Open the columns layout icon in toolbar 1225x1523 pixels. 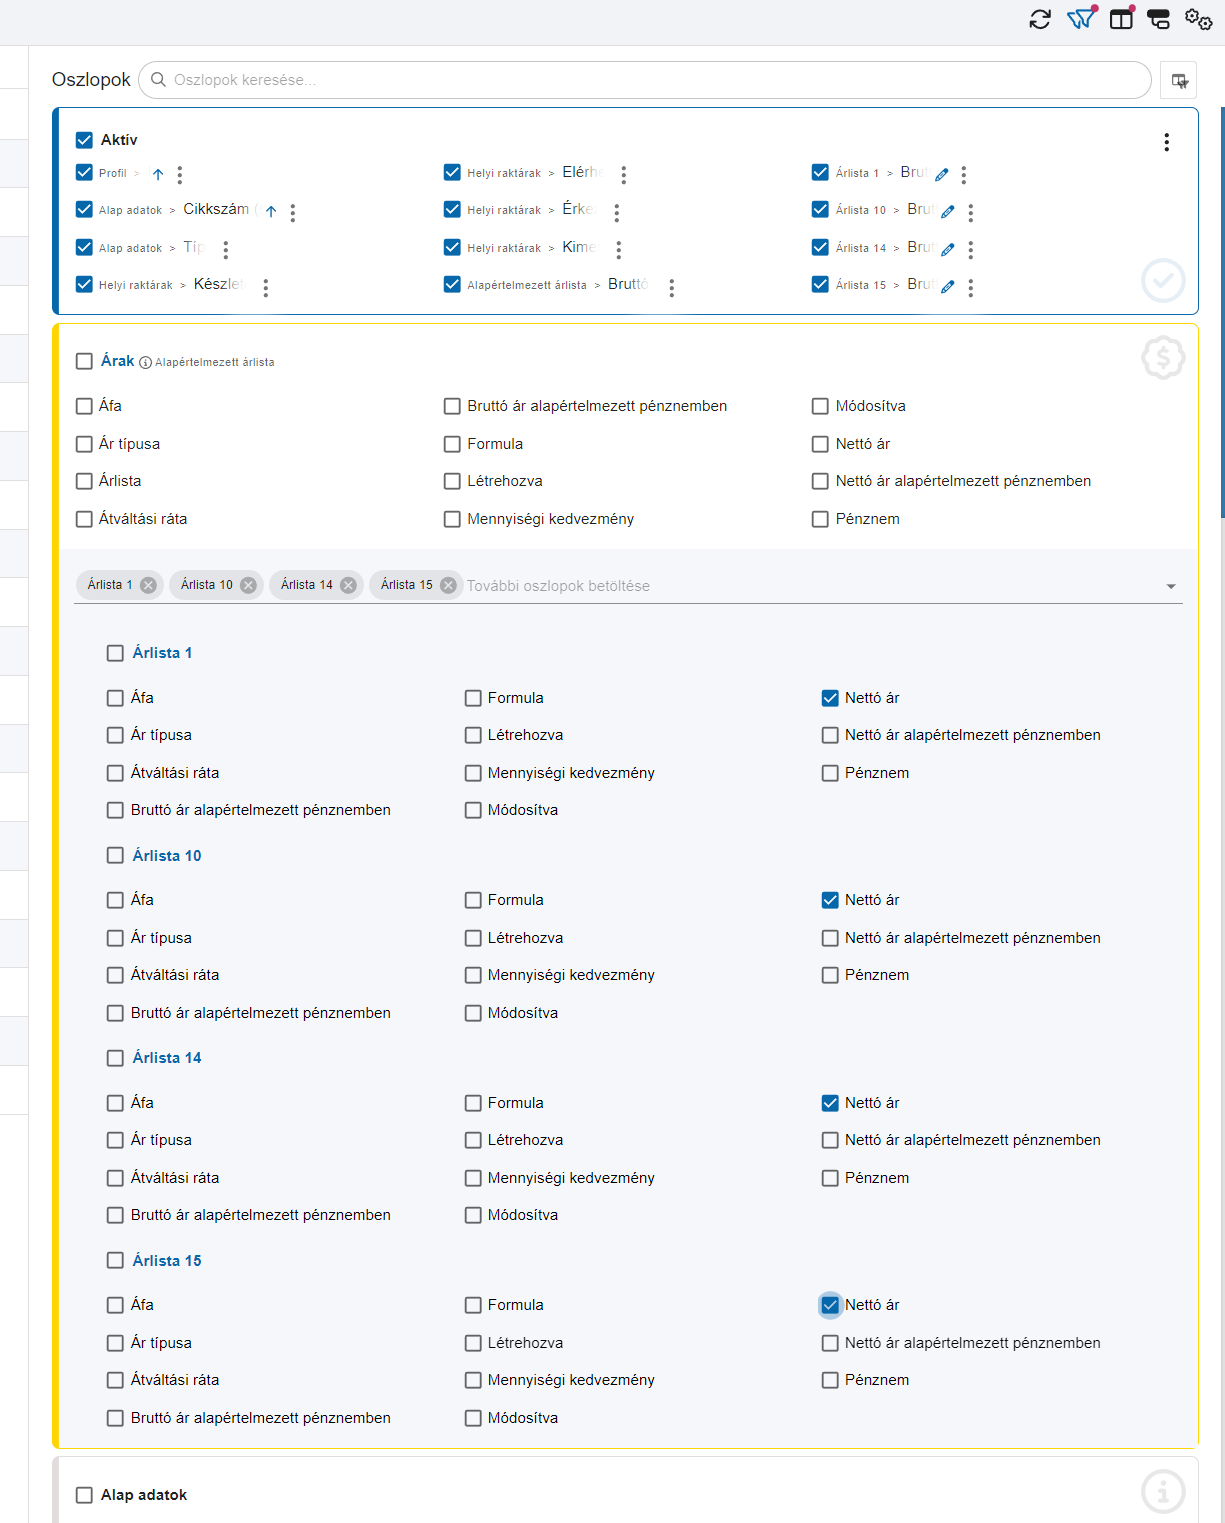tap(1121, 19)
